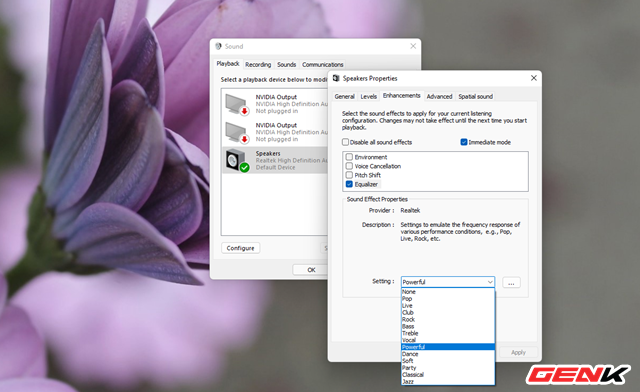Open the Advanced tab
This screenshot has width=640, height=392.
click(440, 96)
